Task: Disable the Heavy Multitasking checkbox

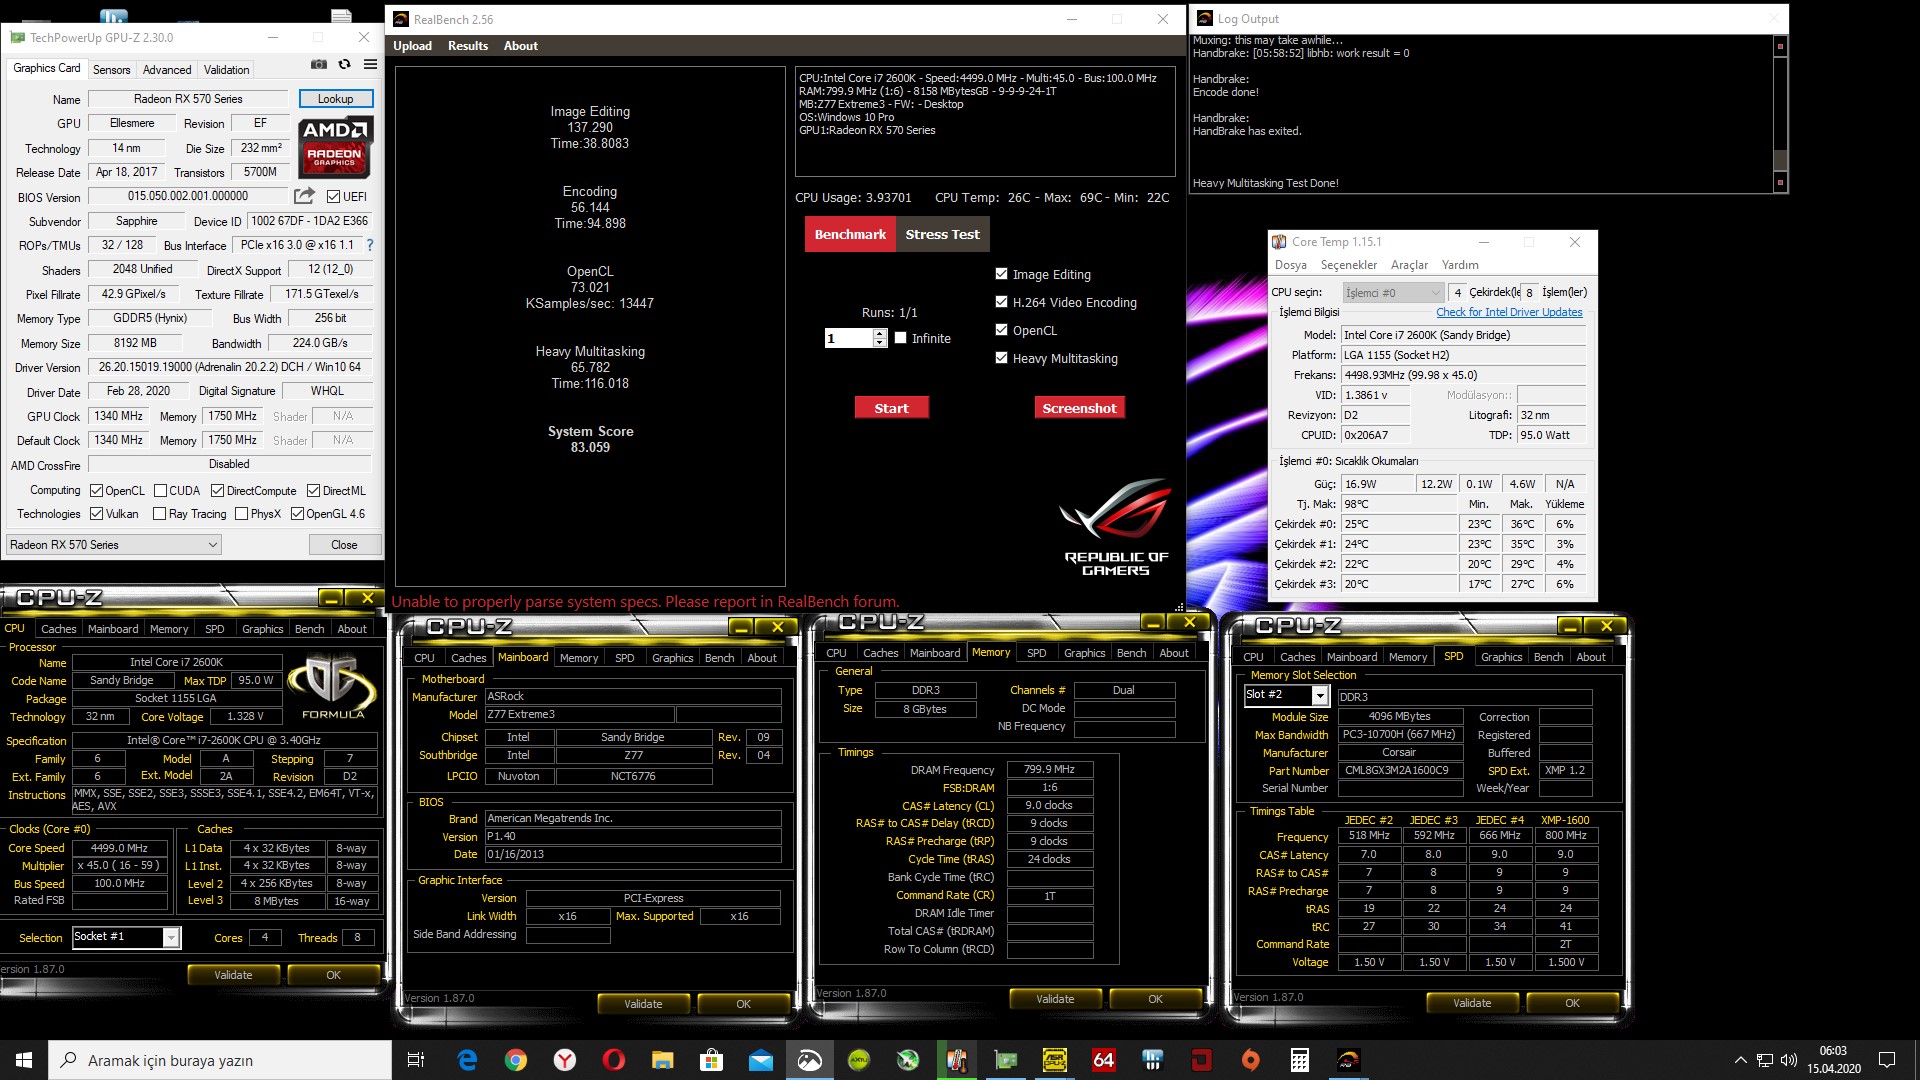Action: 1001,358
